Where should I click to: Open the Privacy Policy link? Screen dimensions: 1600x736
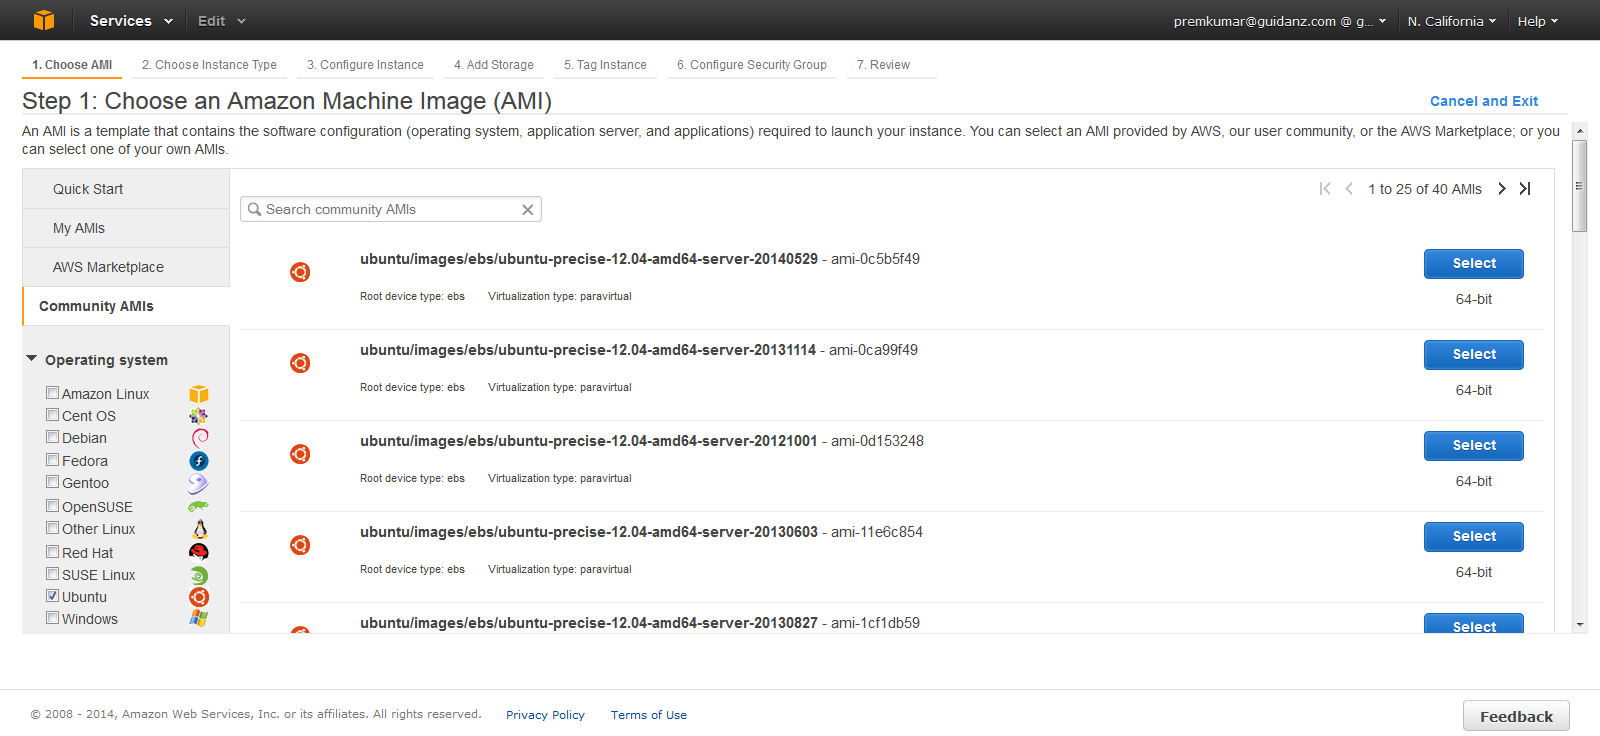[x=545, y=715]
